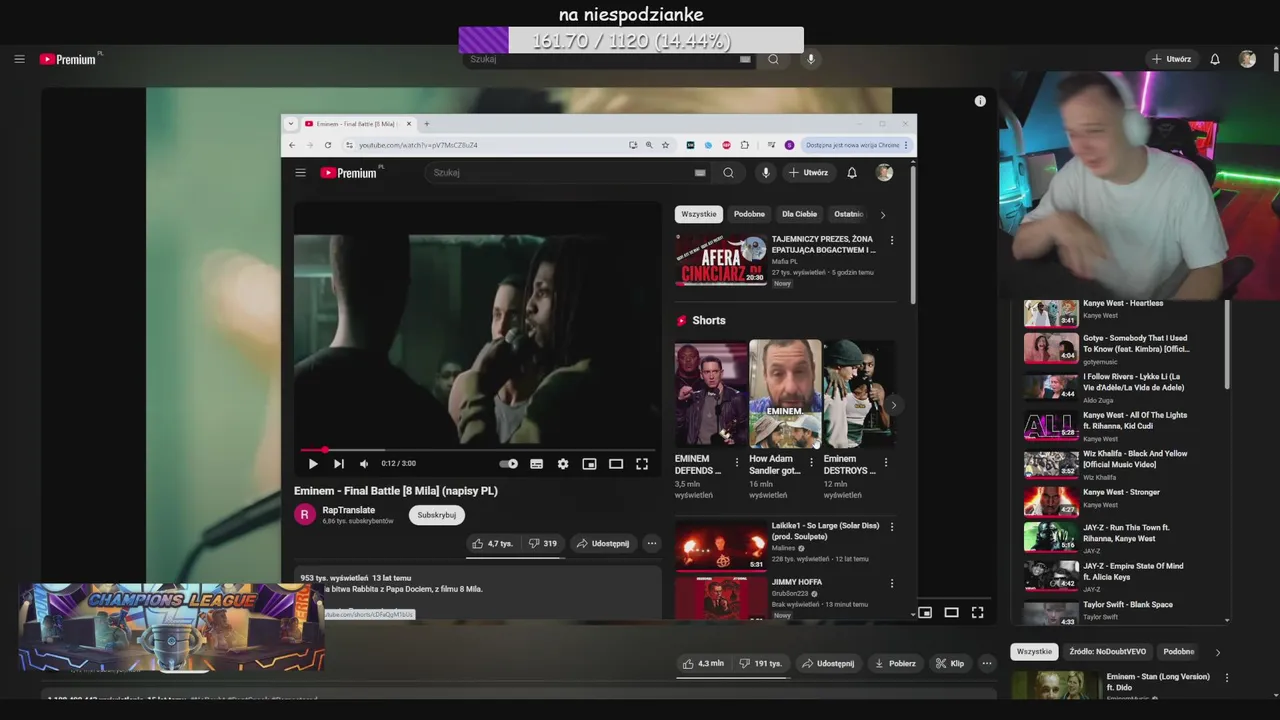1280x720 pixels.
Task: Enter fullscreen in inner player
Action: [642, 464]
